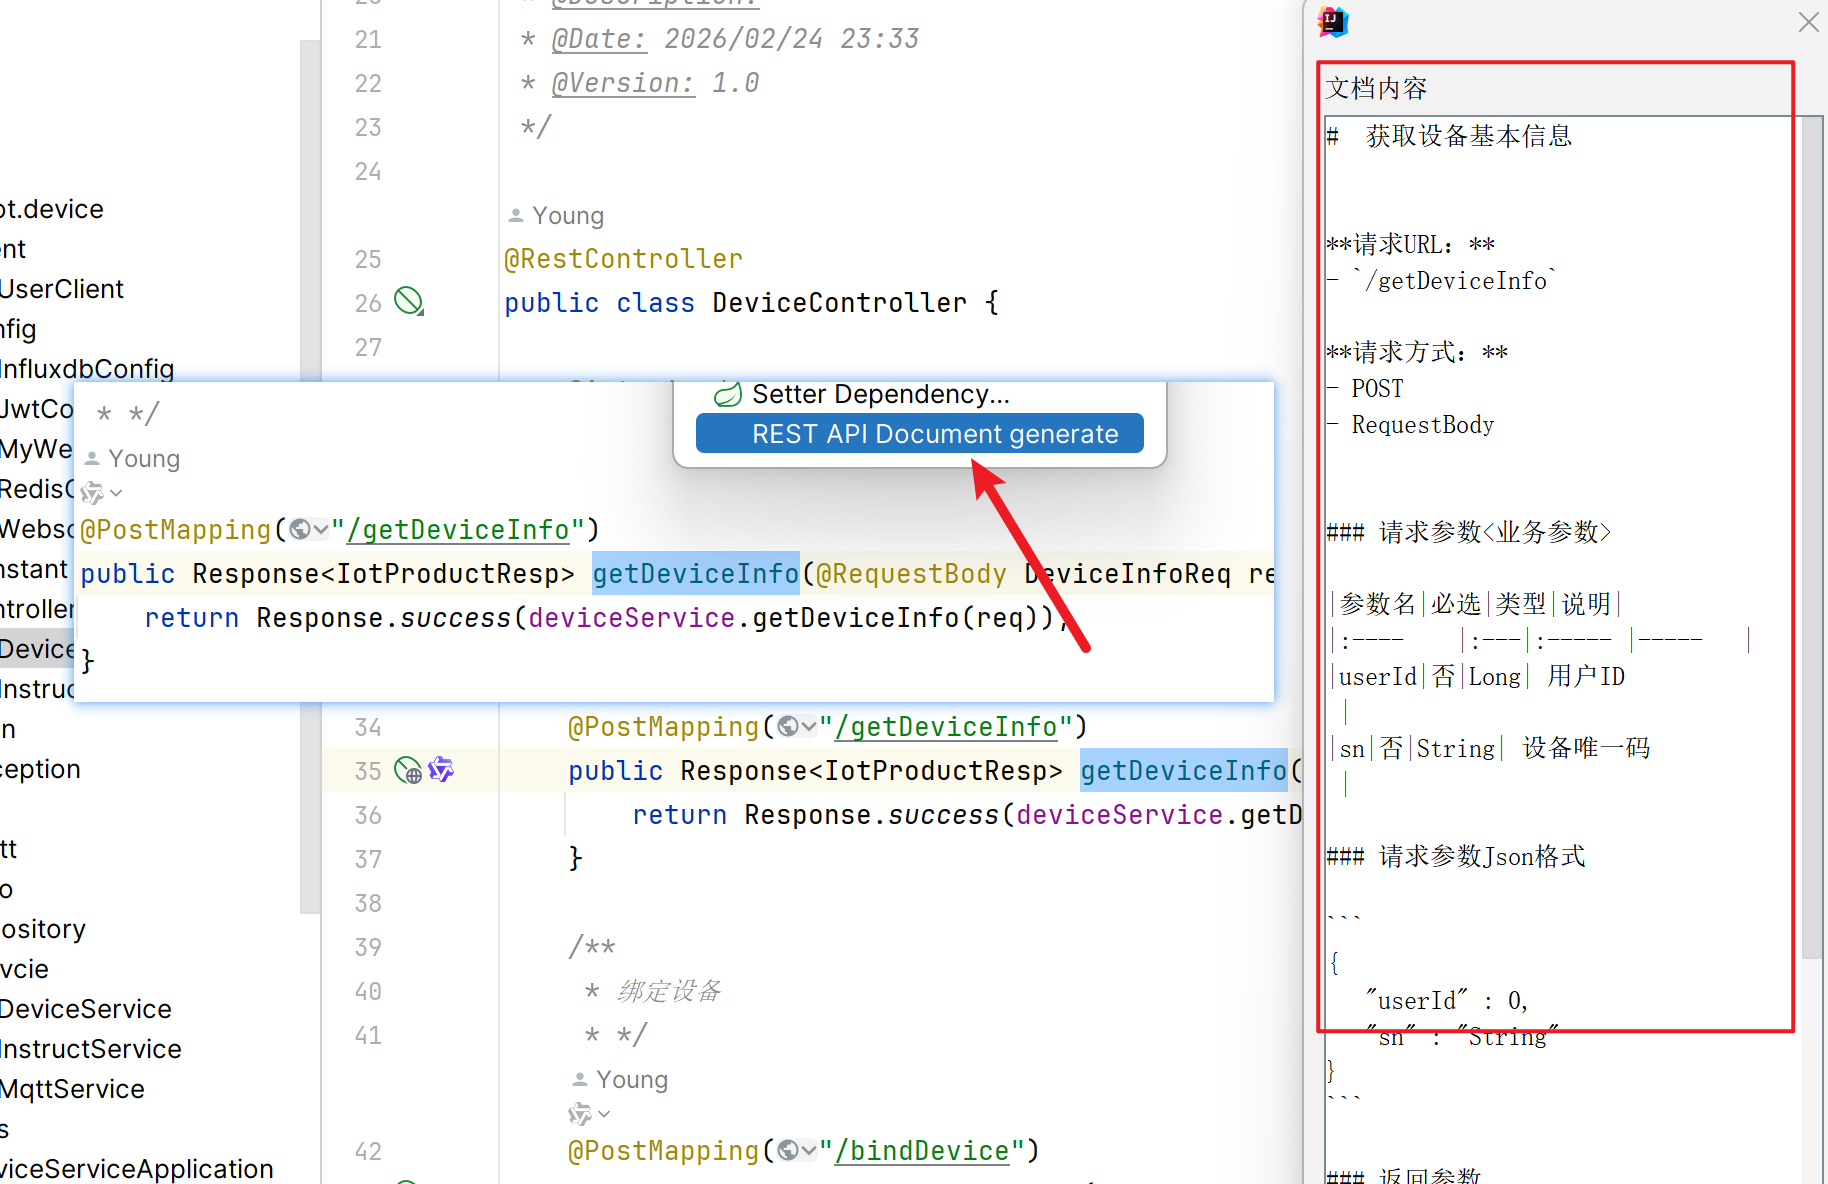Click line number 36 in the gutter
The height and width of the screenshot is (1184, 1828).
(368, 815)
